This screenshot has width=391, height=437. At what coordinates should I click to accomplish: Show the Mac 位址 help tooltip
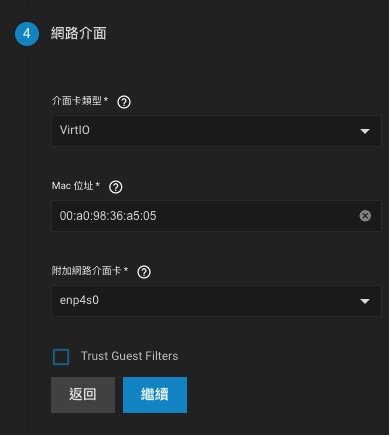tap(116, 187)
